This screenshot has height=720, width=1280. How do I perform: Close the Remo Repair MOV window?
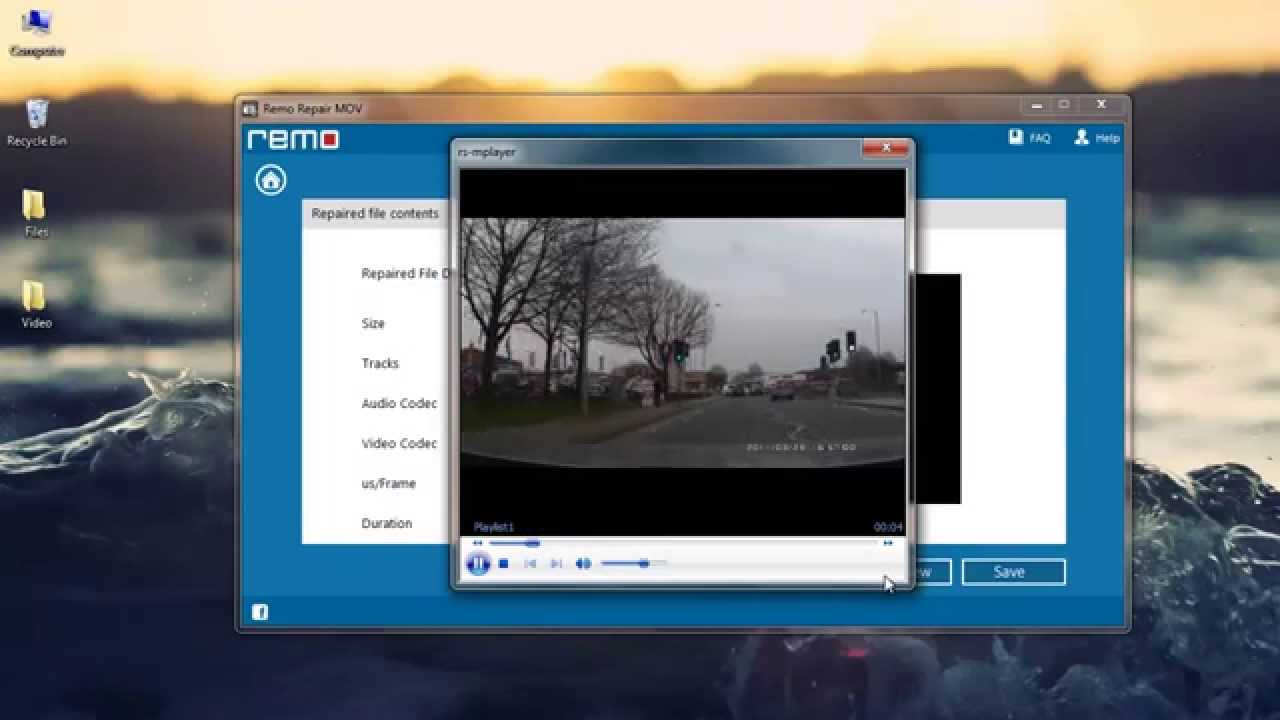pos(1101,104)
